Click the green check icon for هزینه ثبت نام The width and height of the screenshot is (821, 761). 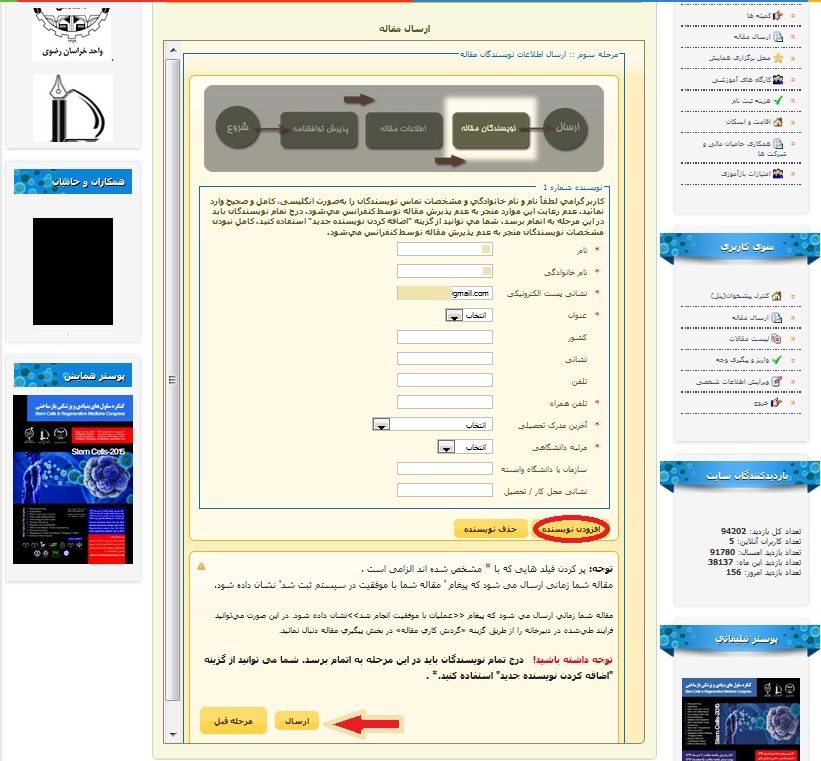click(778, 101)
